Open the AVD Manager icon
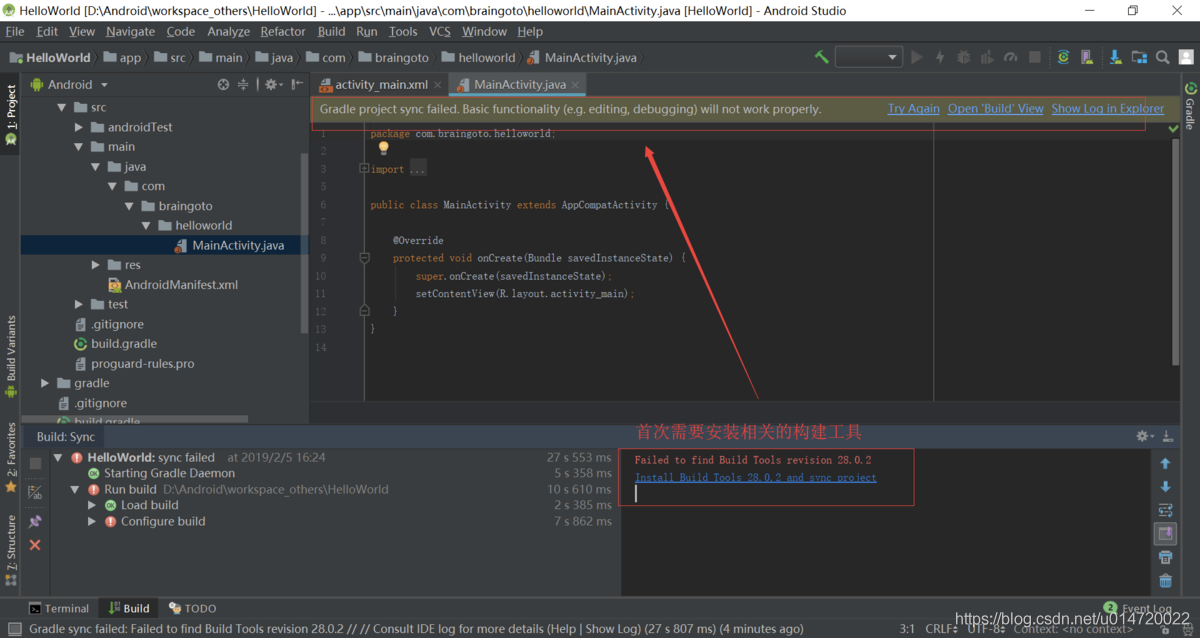Viewport: 1200px width, 638px height. pos(1088,57)
